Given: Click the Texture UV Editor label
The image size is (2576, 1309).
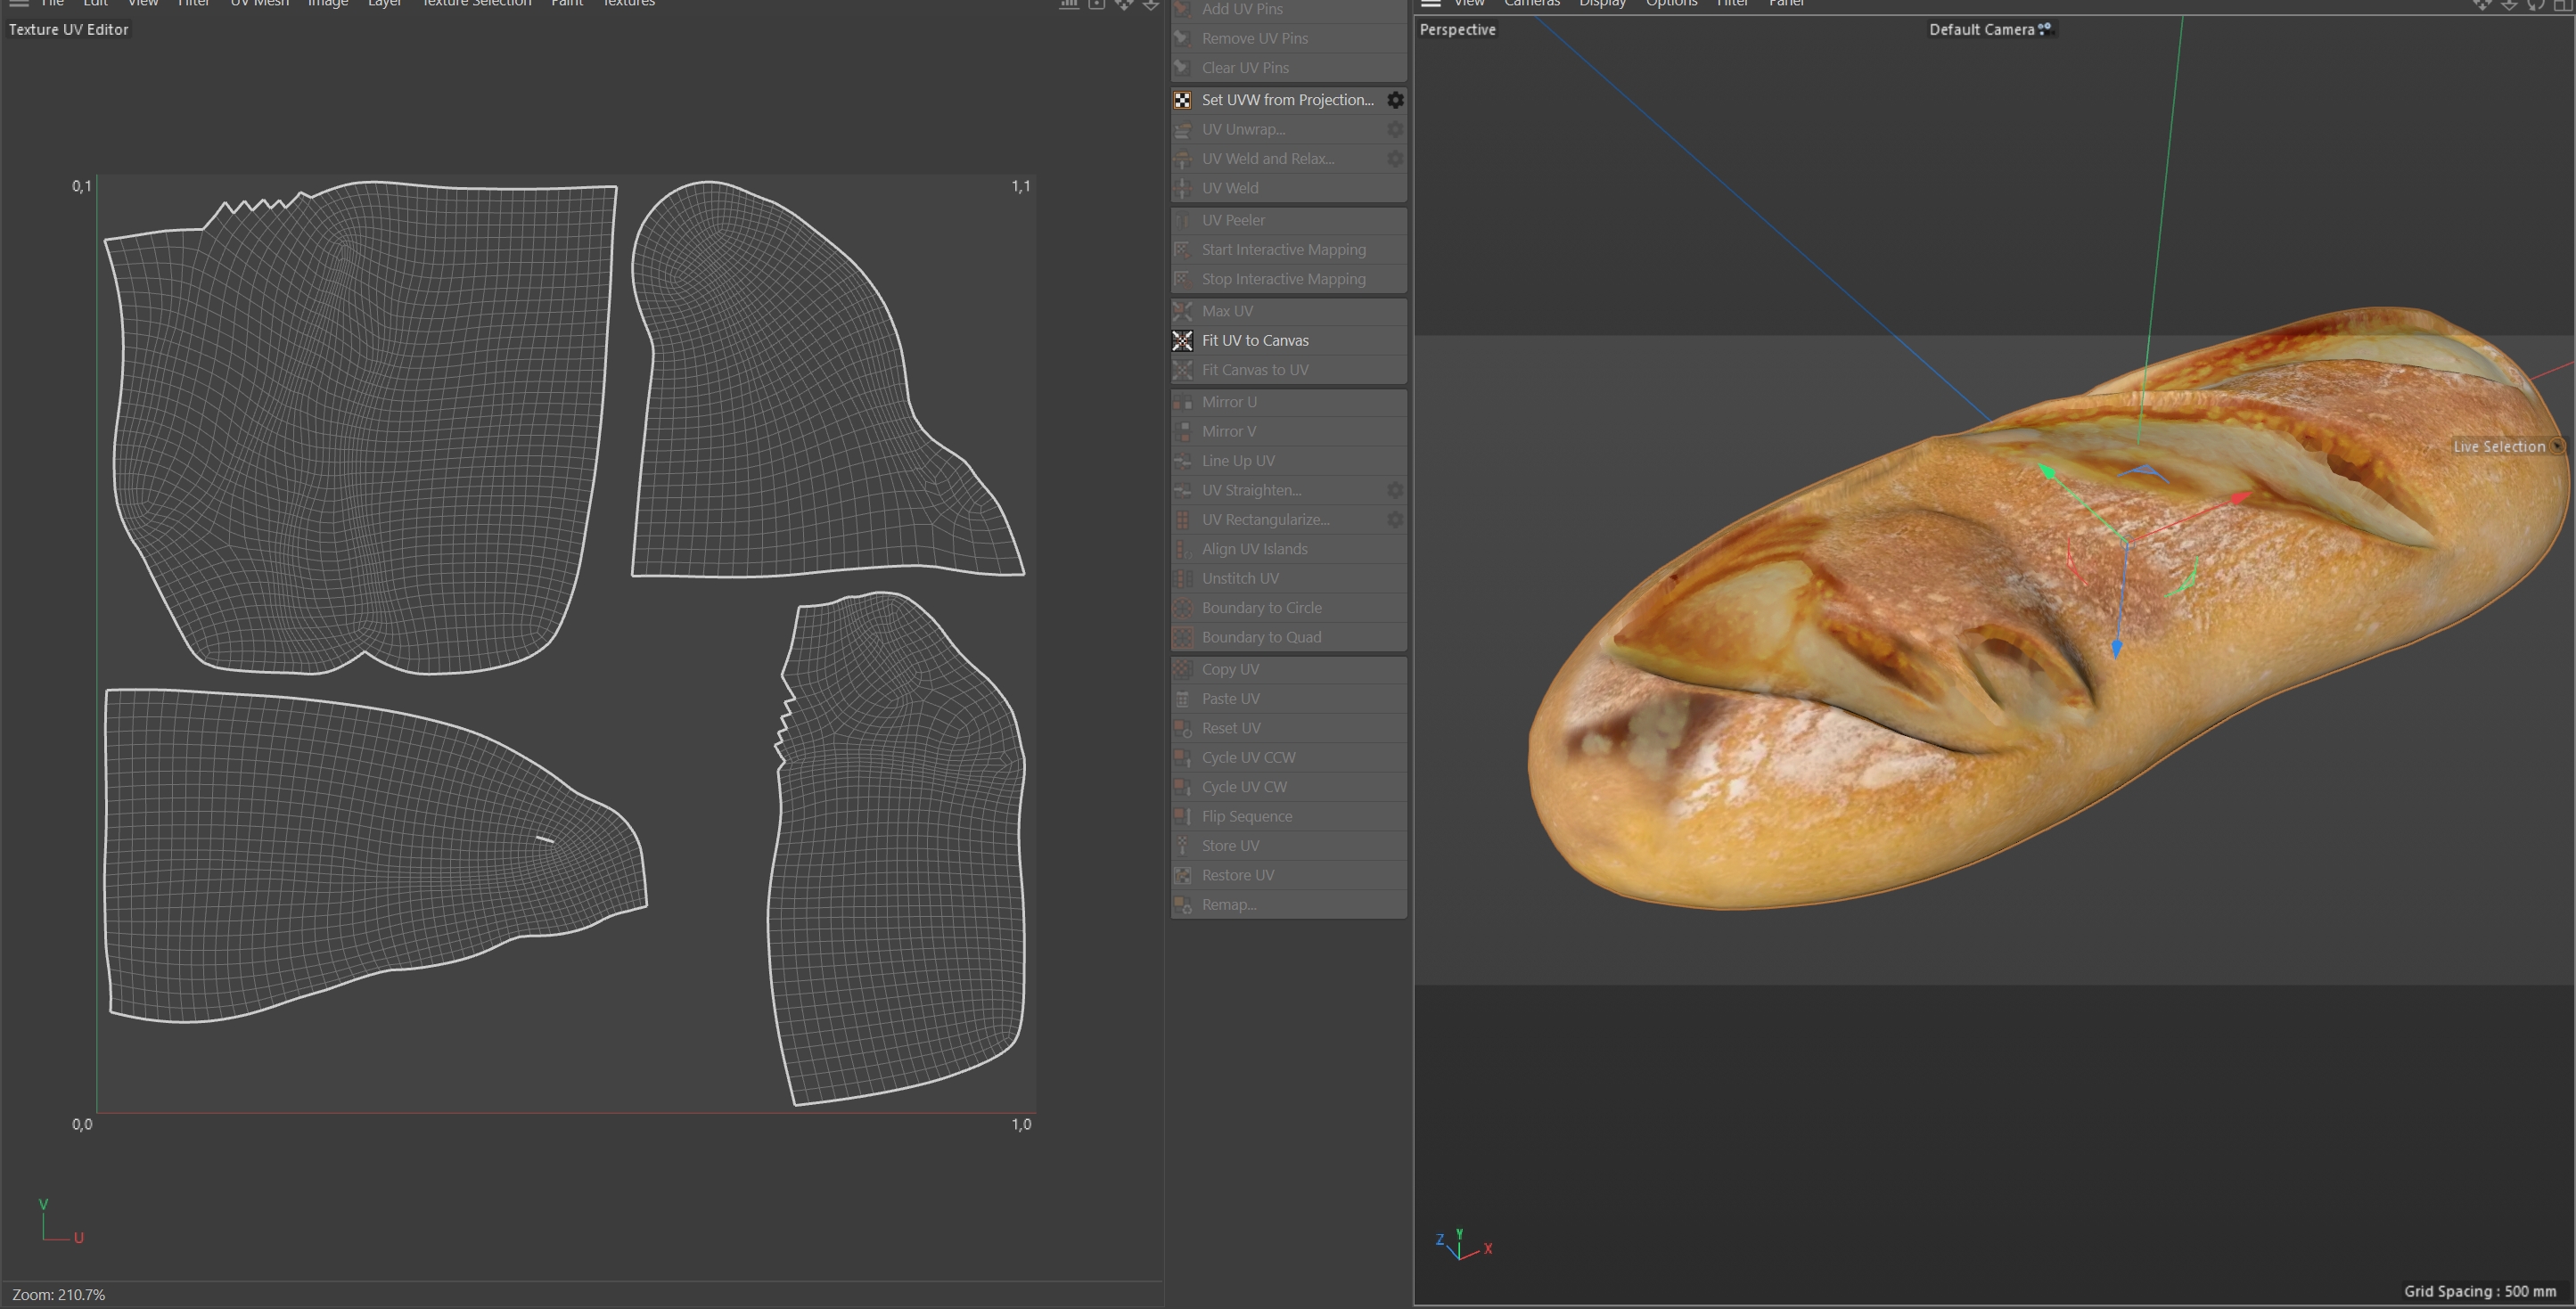Looking at the screenshot, I should (x=68, y=30).
